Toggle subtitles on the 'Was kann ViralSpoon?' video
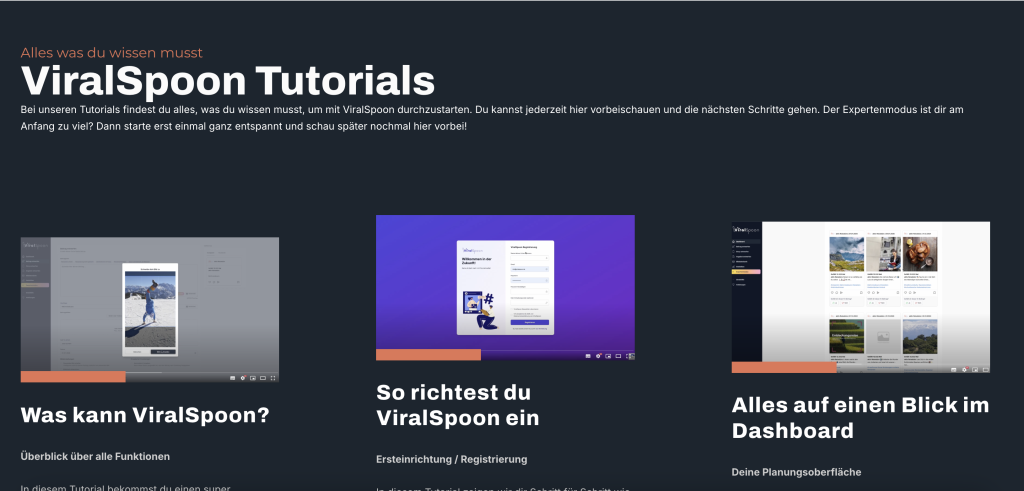 pyautogui.click(x=232, y=378)
